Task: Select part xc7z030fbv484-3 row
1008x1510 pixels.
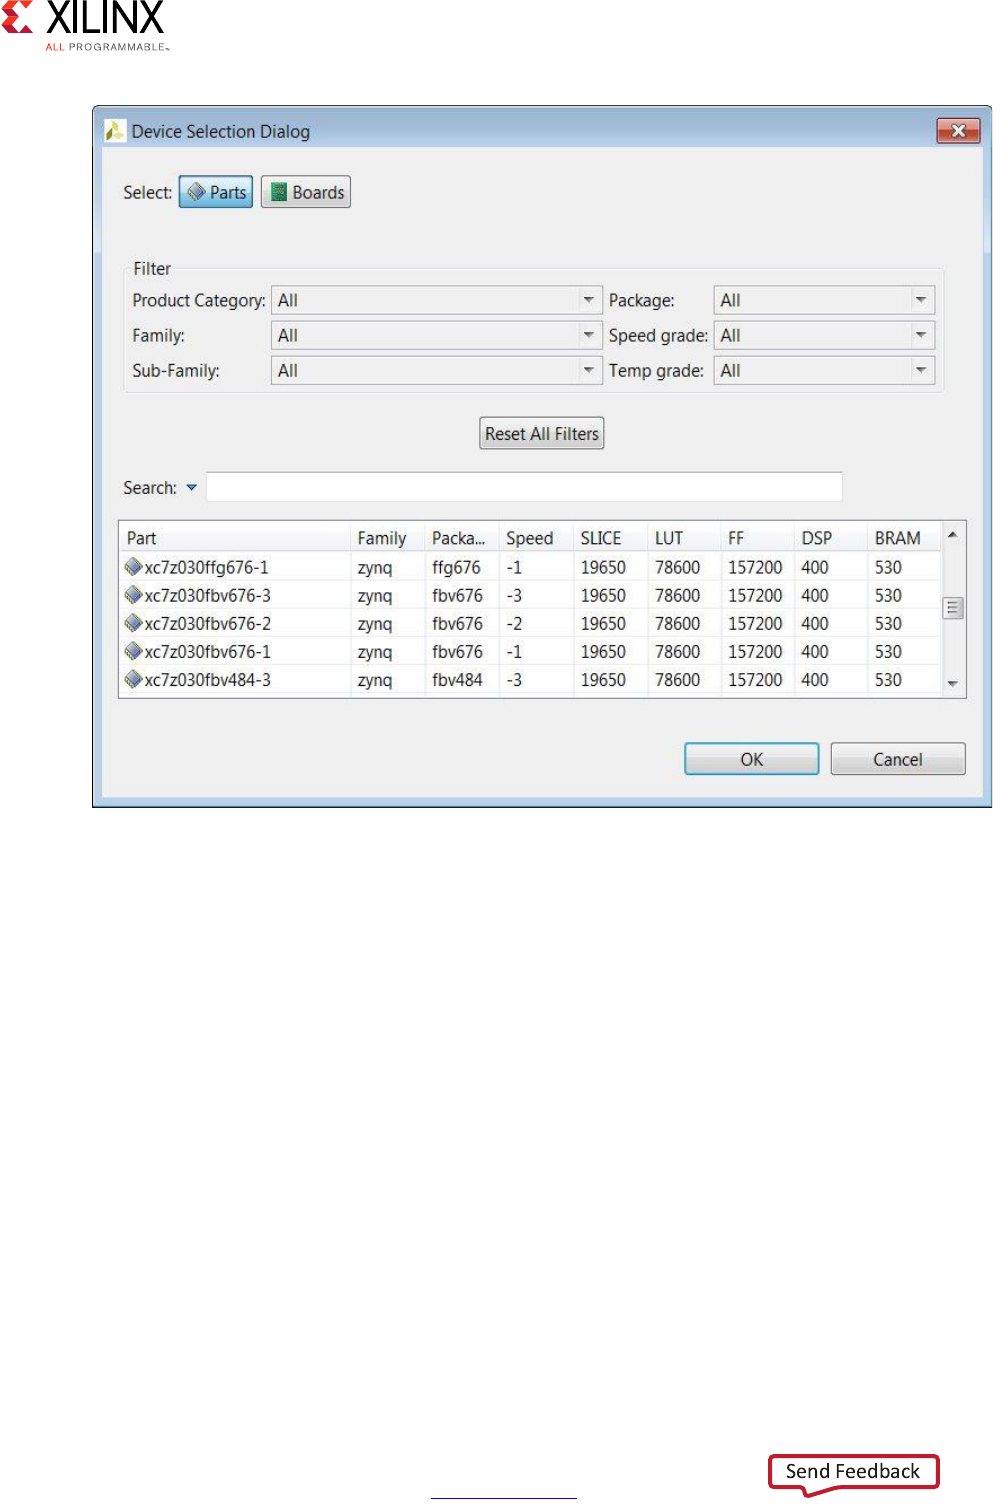Action: [x=530, y=679]
